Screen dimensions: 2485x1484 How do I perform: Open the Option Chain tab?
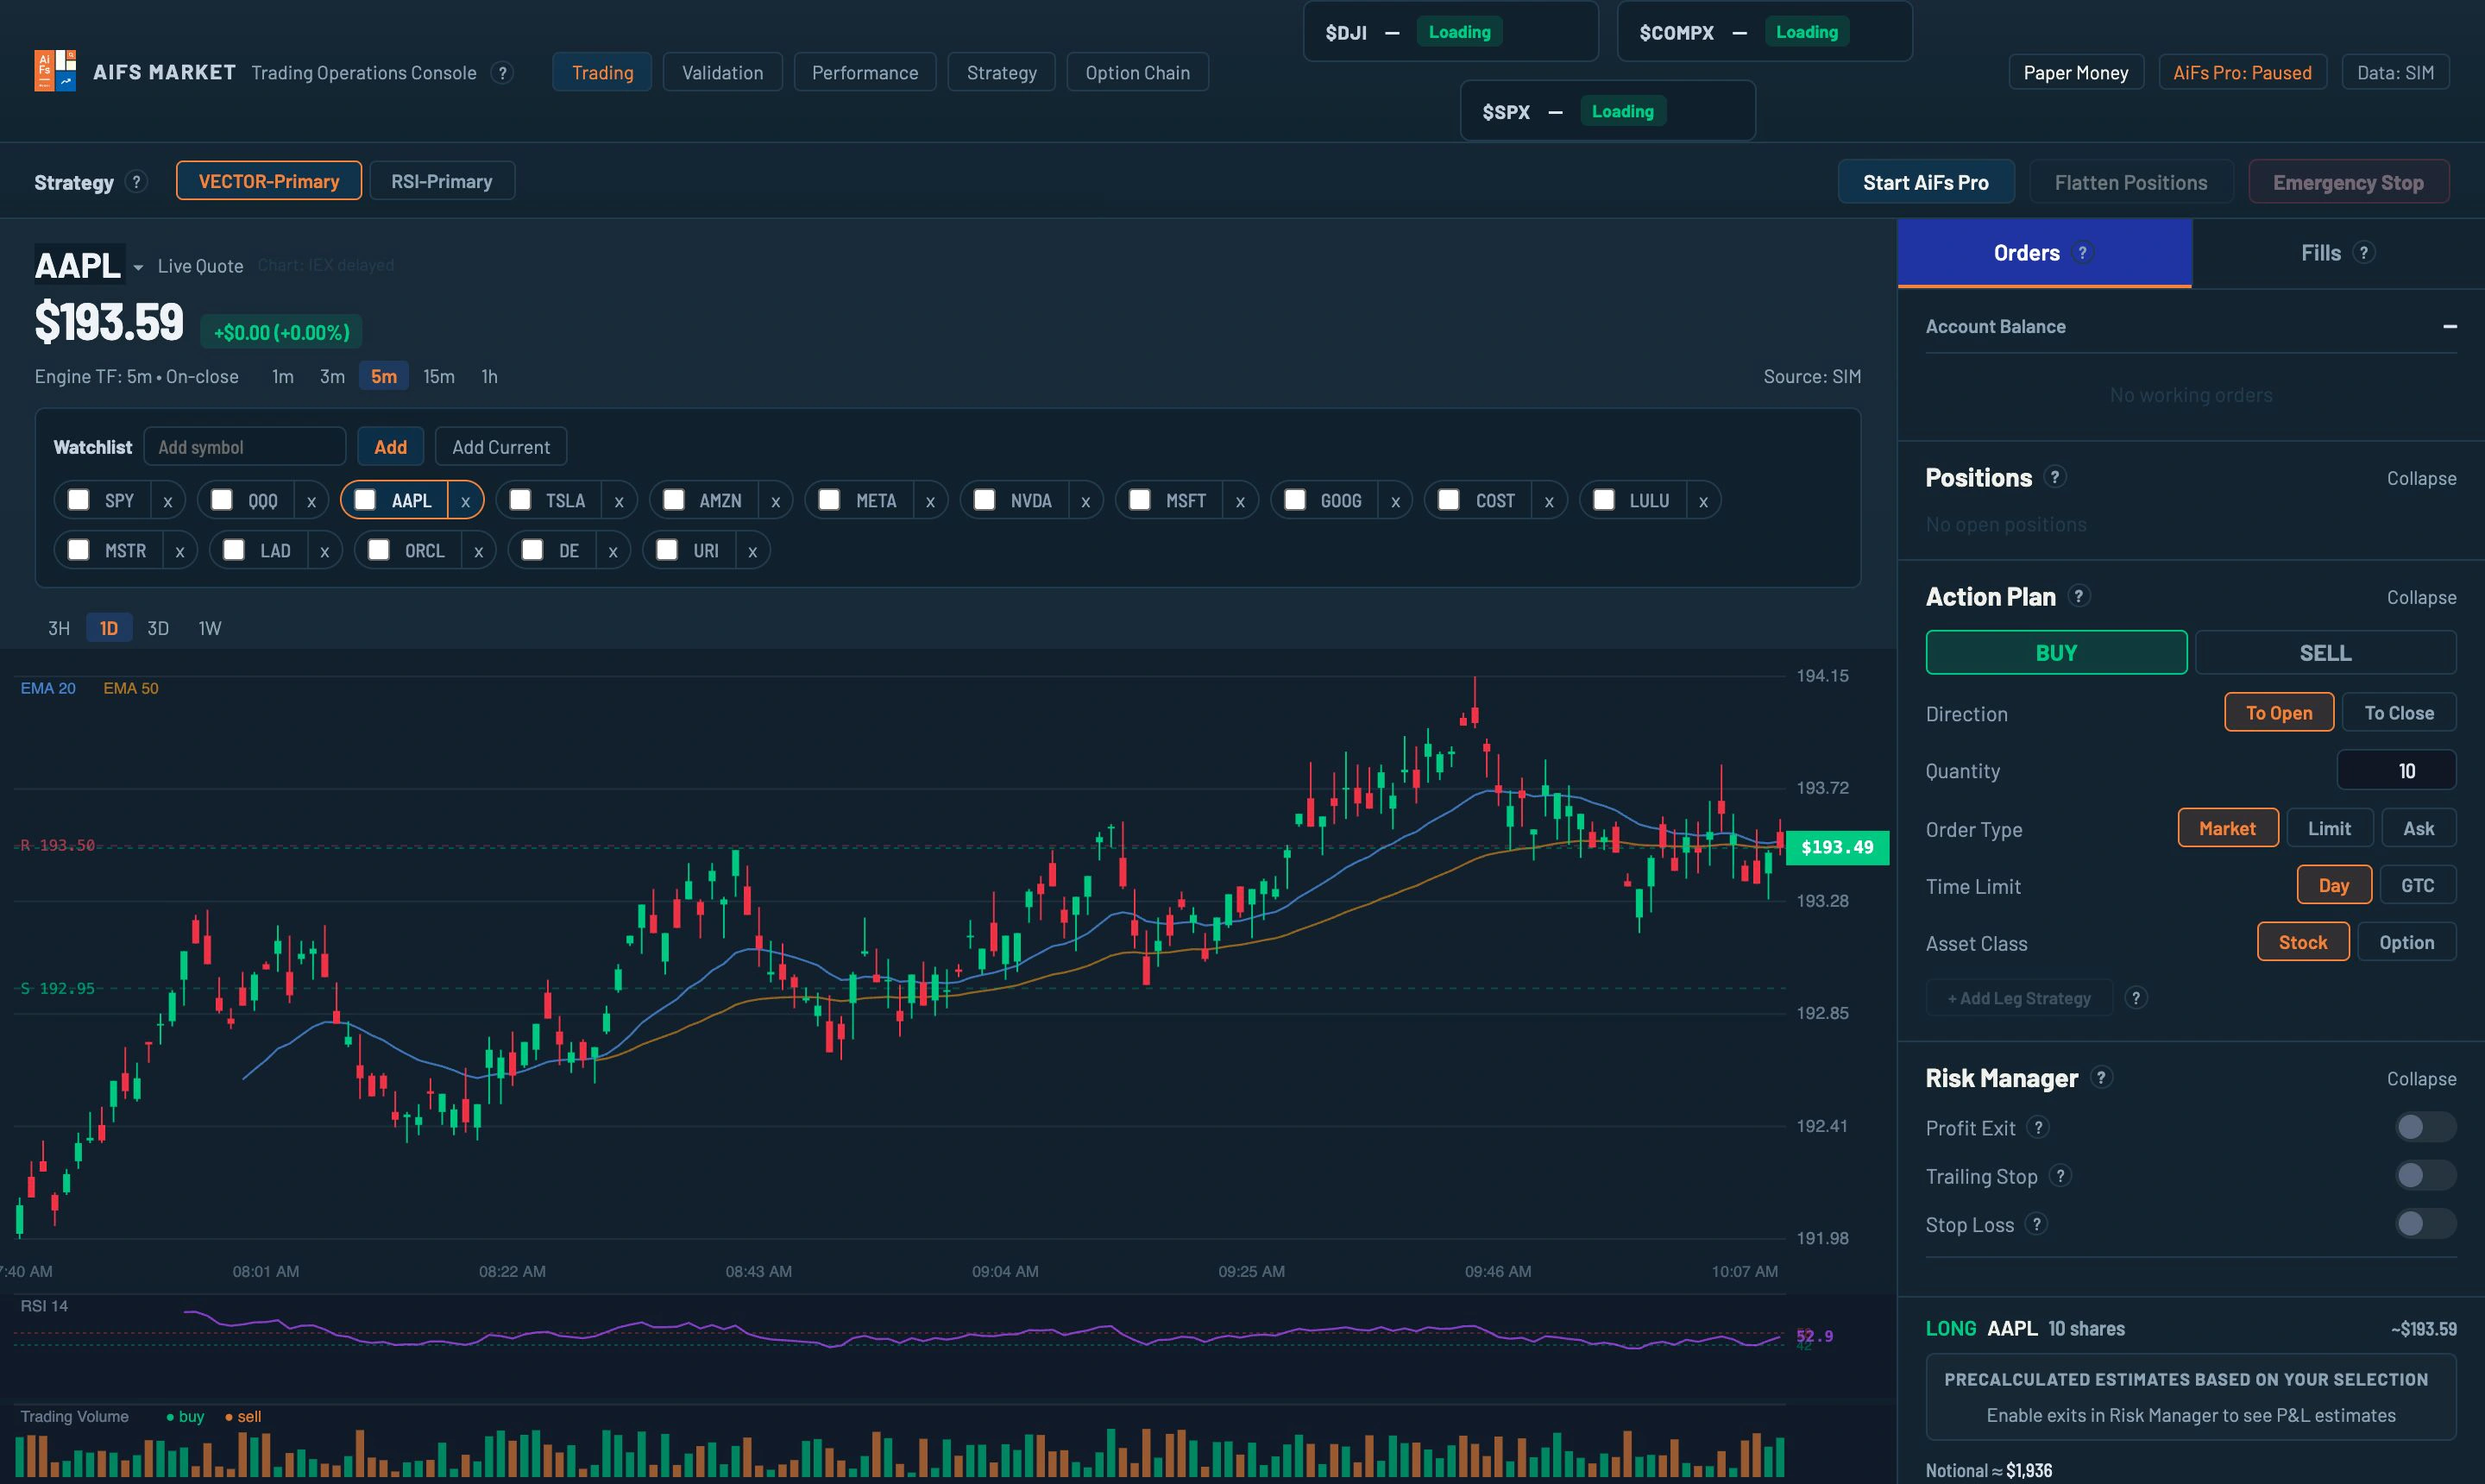tap(1137, 72)
